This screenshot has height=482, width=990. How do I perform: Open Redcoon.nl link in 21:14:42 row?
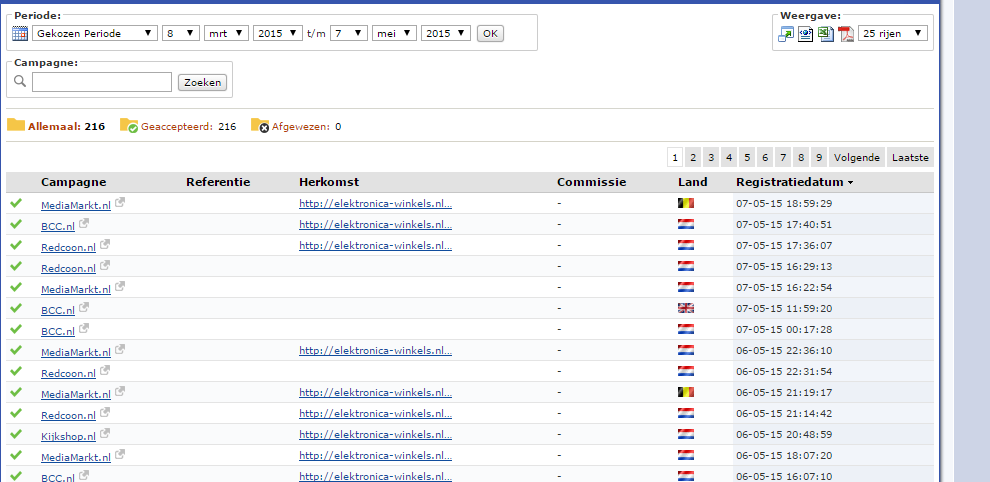click(69, 415)
